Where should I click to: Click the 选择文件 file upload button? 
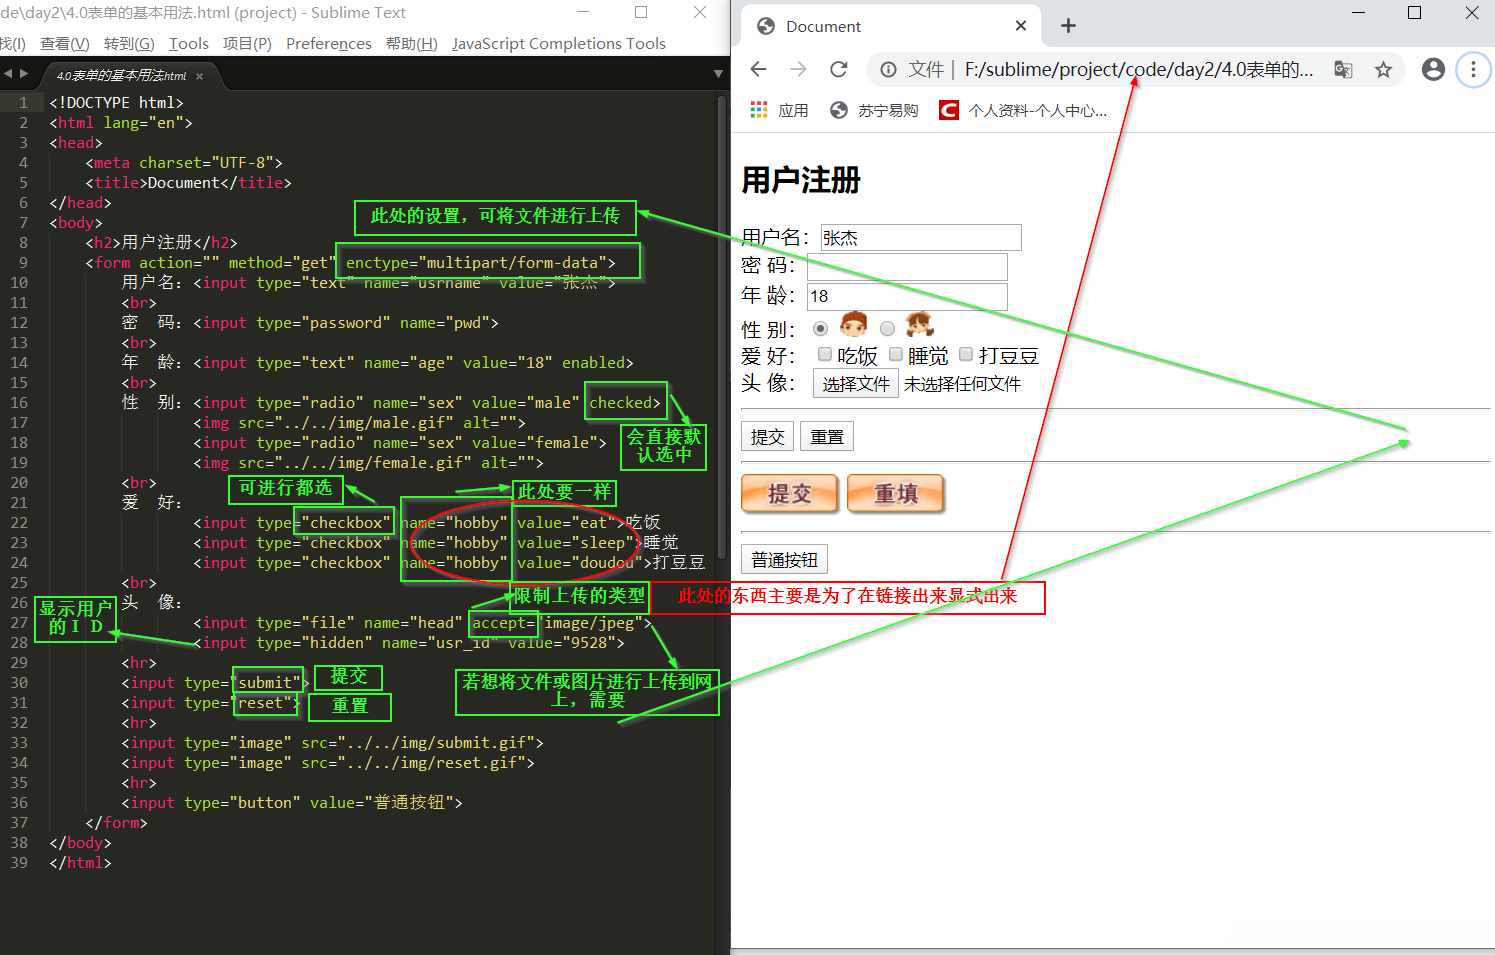point(855,383)
